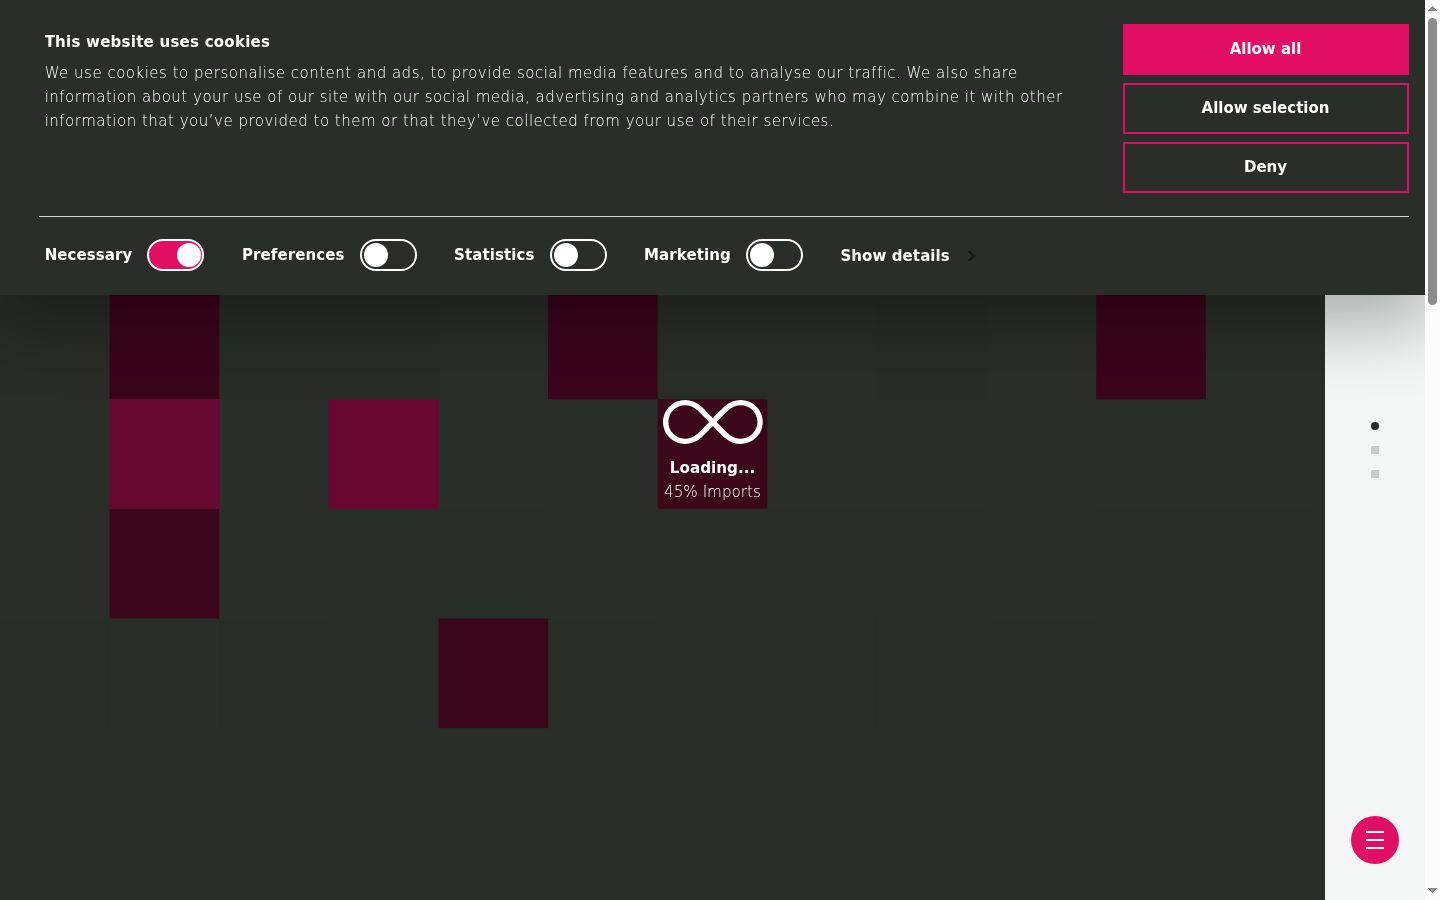The height and width of the screenshot is (900, 1440).
Task: Click Allow selection button
Action: coord(1265,108)
